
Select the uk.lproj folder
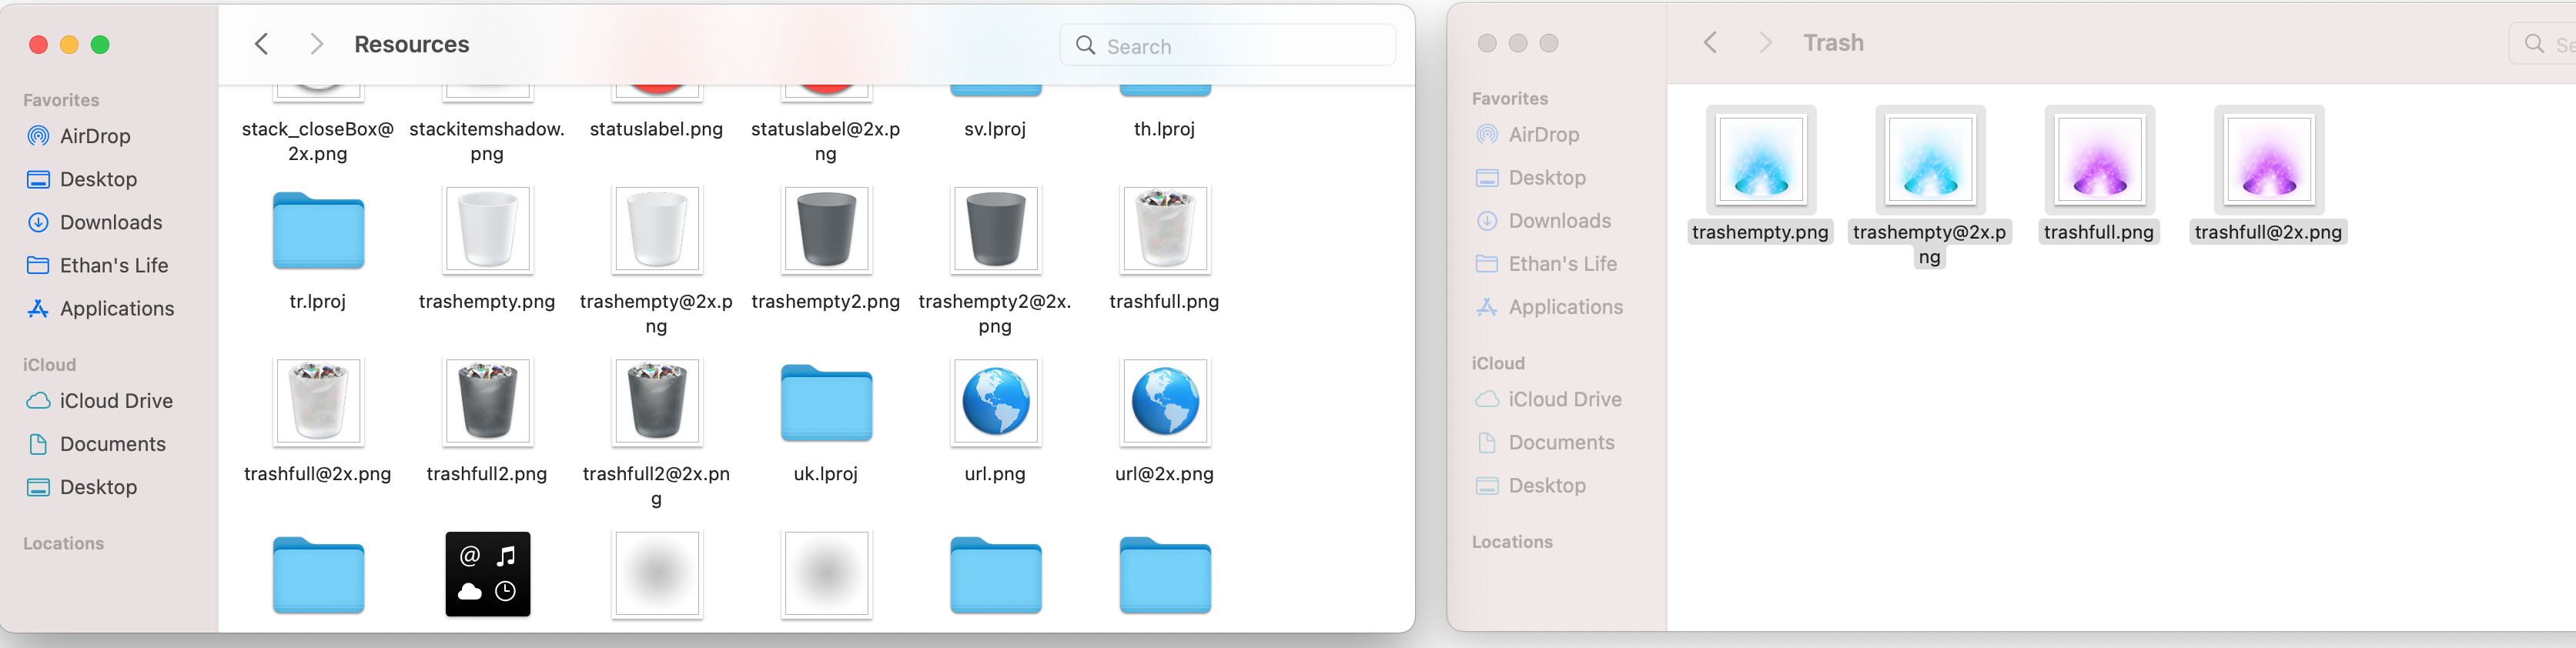(826, 403)
